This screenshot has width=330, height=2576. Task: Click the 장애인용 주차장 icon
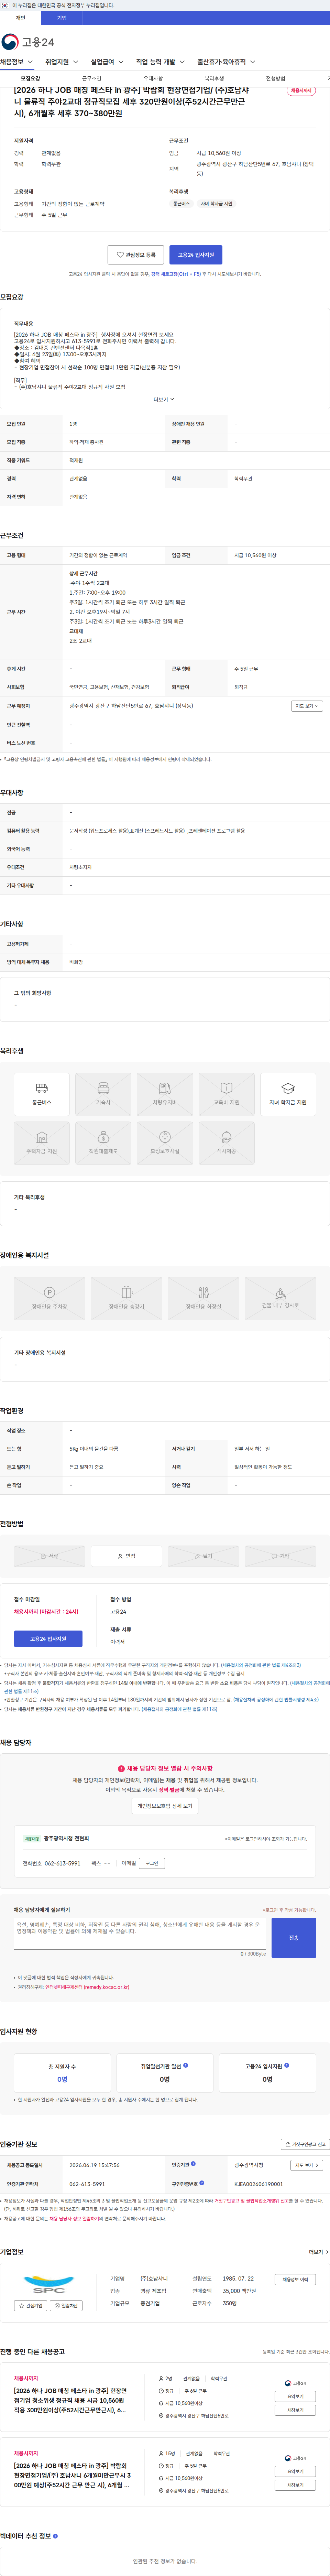[x=49, y=1299]
